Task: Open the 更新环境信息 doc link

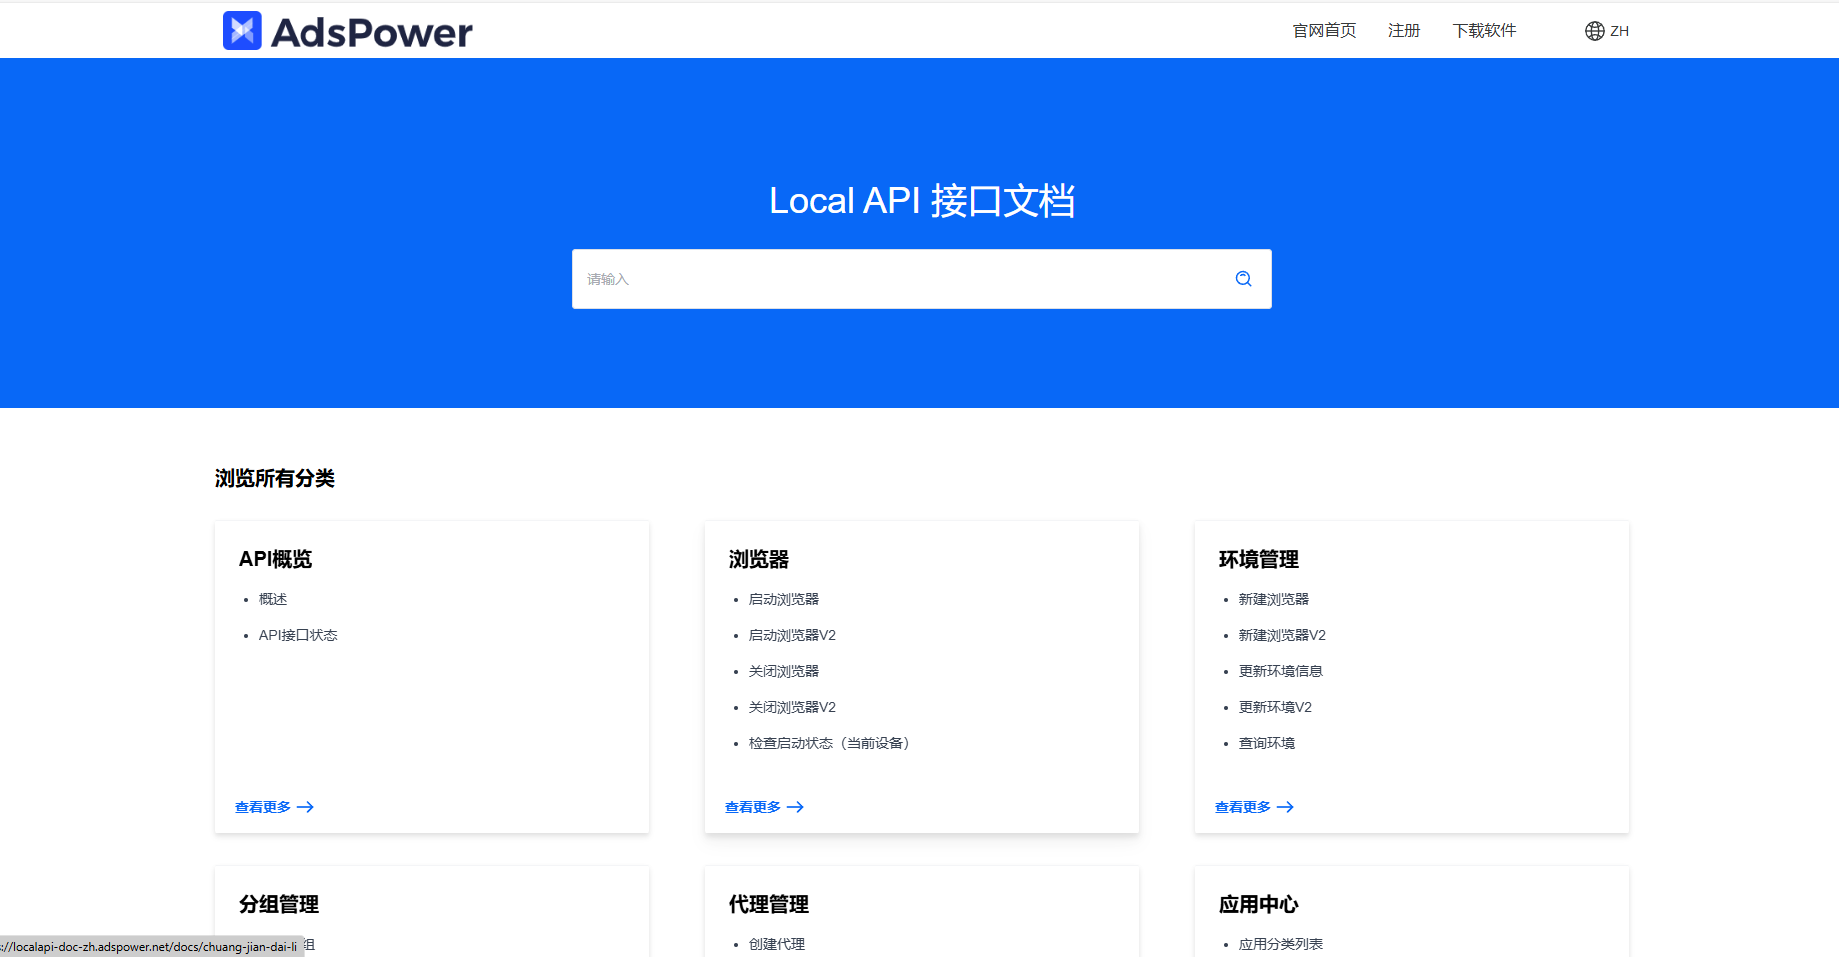Action: point(1281,671)
